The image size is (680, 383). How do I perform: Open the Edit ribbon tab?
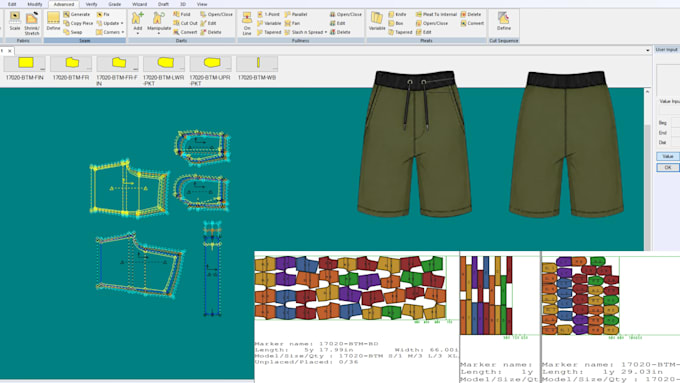click(x=12, y=4)
